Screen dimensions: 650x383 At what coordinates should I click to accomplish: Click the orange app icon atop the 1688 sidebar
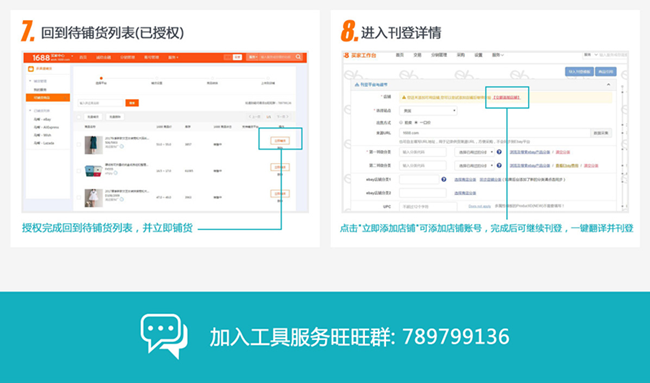click(x=31, y=69)
